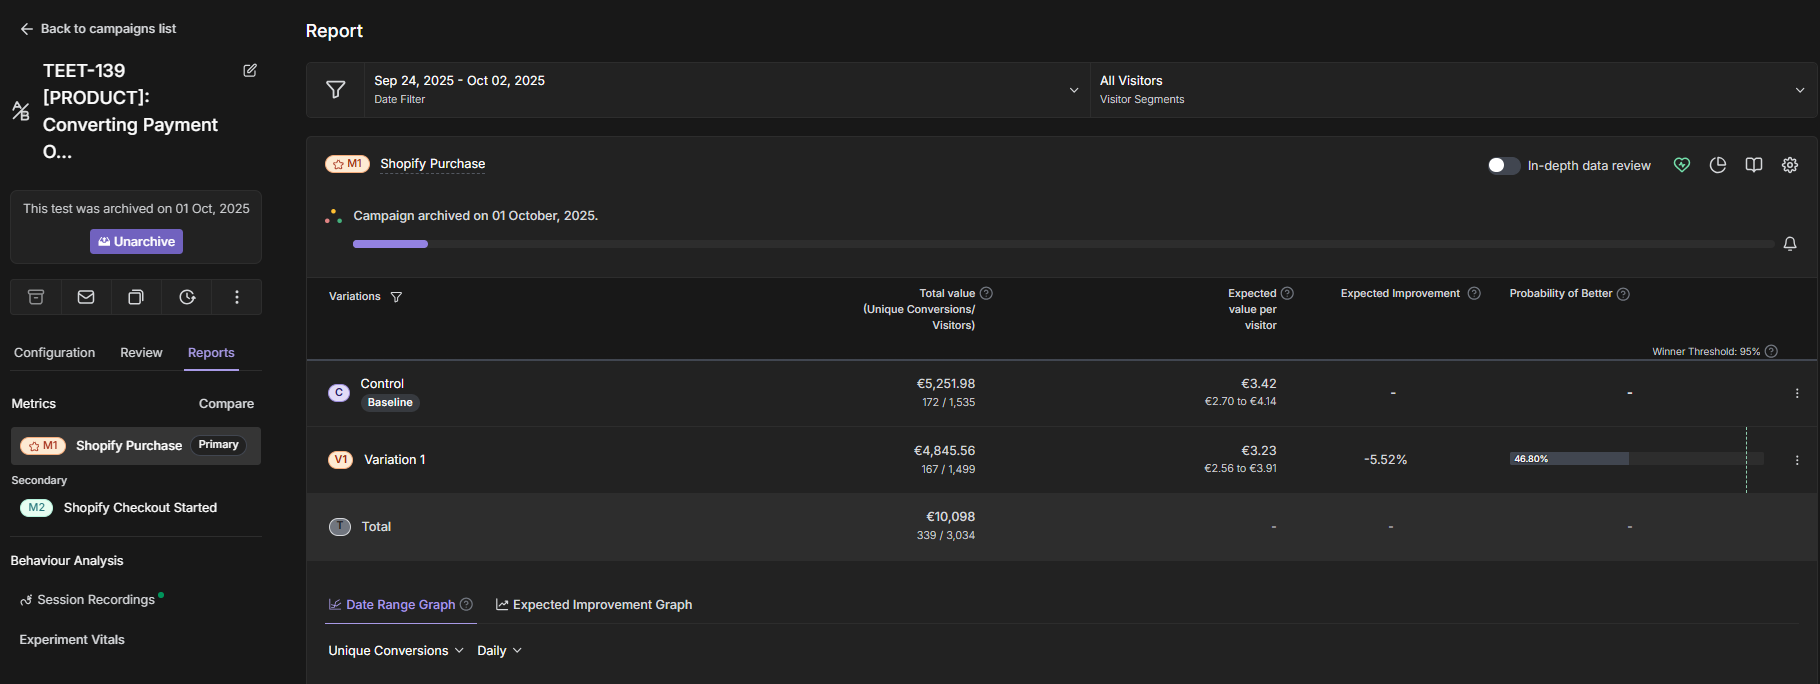The height and width of the screenshot is (684, 1820).
Task: Click the Date Range Graph help icon
Action: [x=466, y=604]
